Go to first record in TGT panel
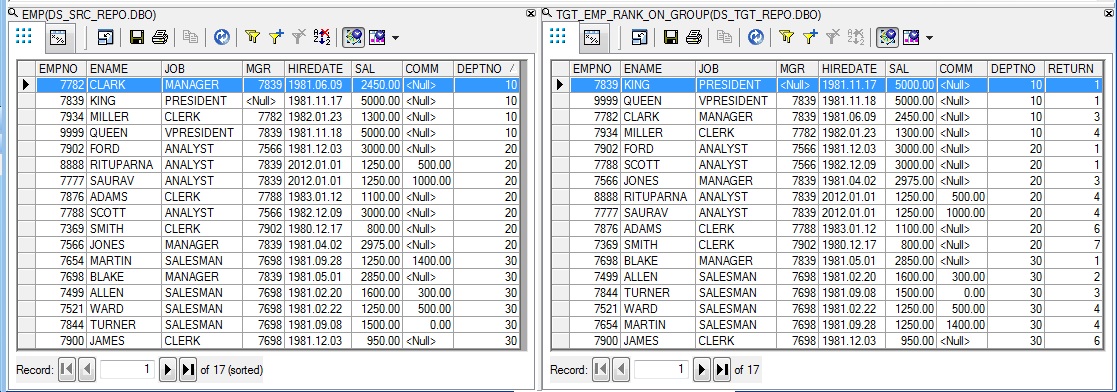The image size is (1117, 392). click(601, 370)
